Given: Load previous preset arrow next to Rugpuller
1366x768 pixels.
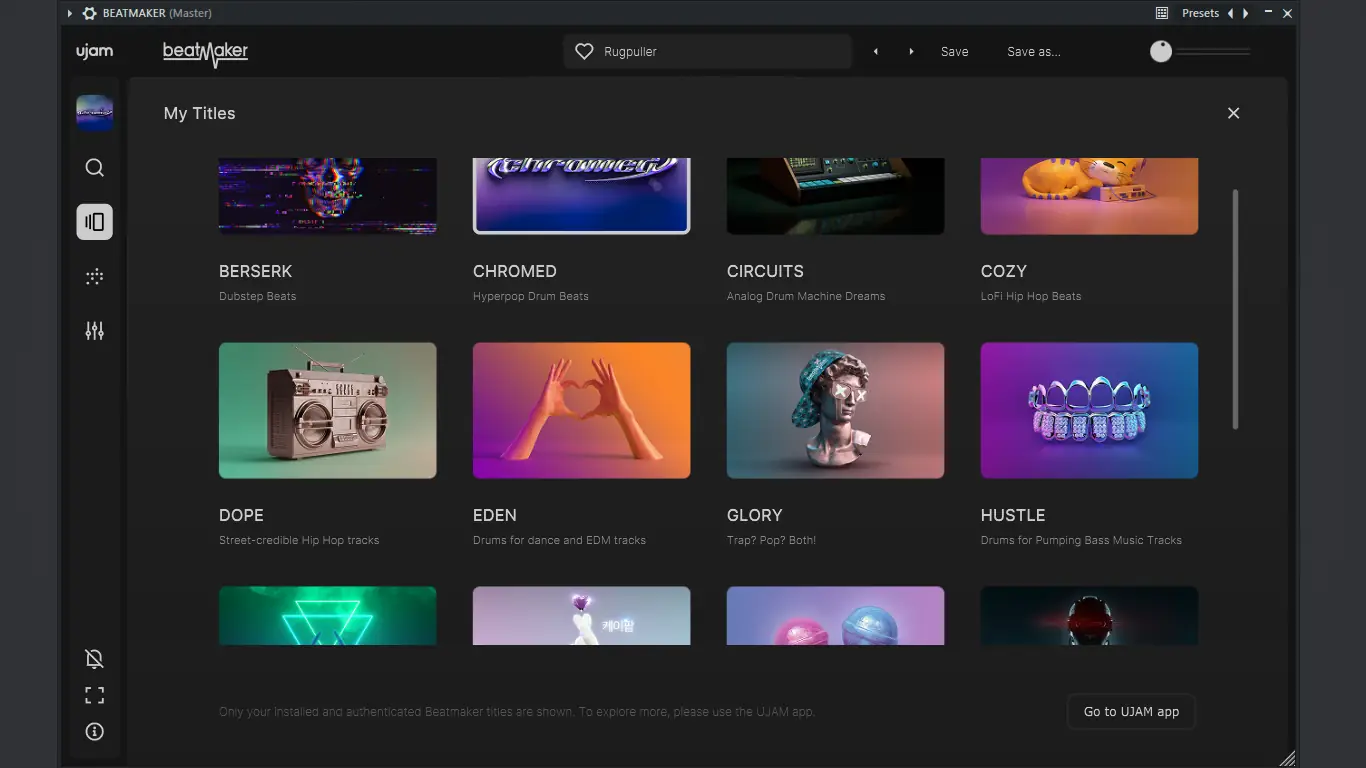Looking at the screenshot, I should 876,51.
